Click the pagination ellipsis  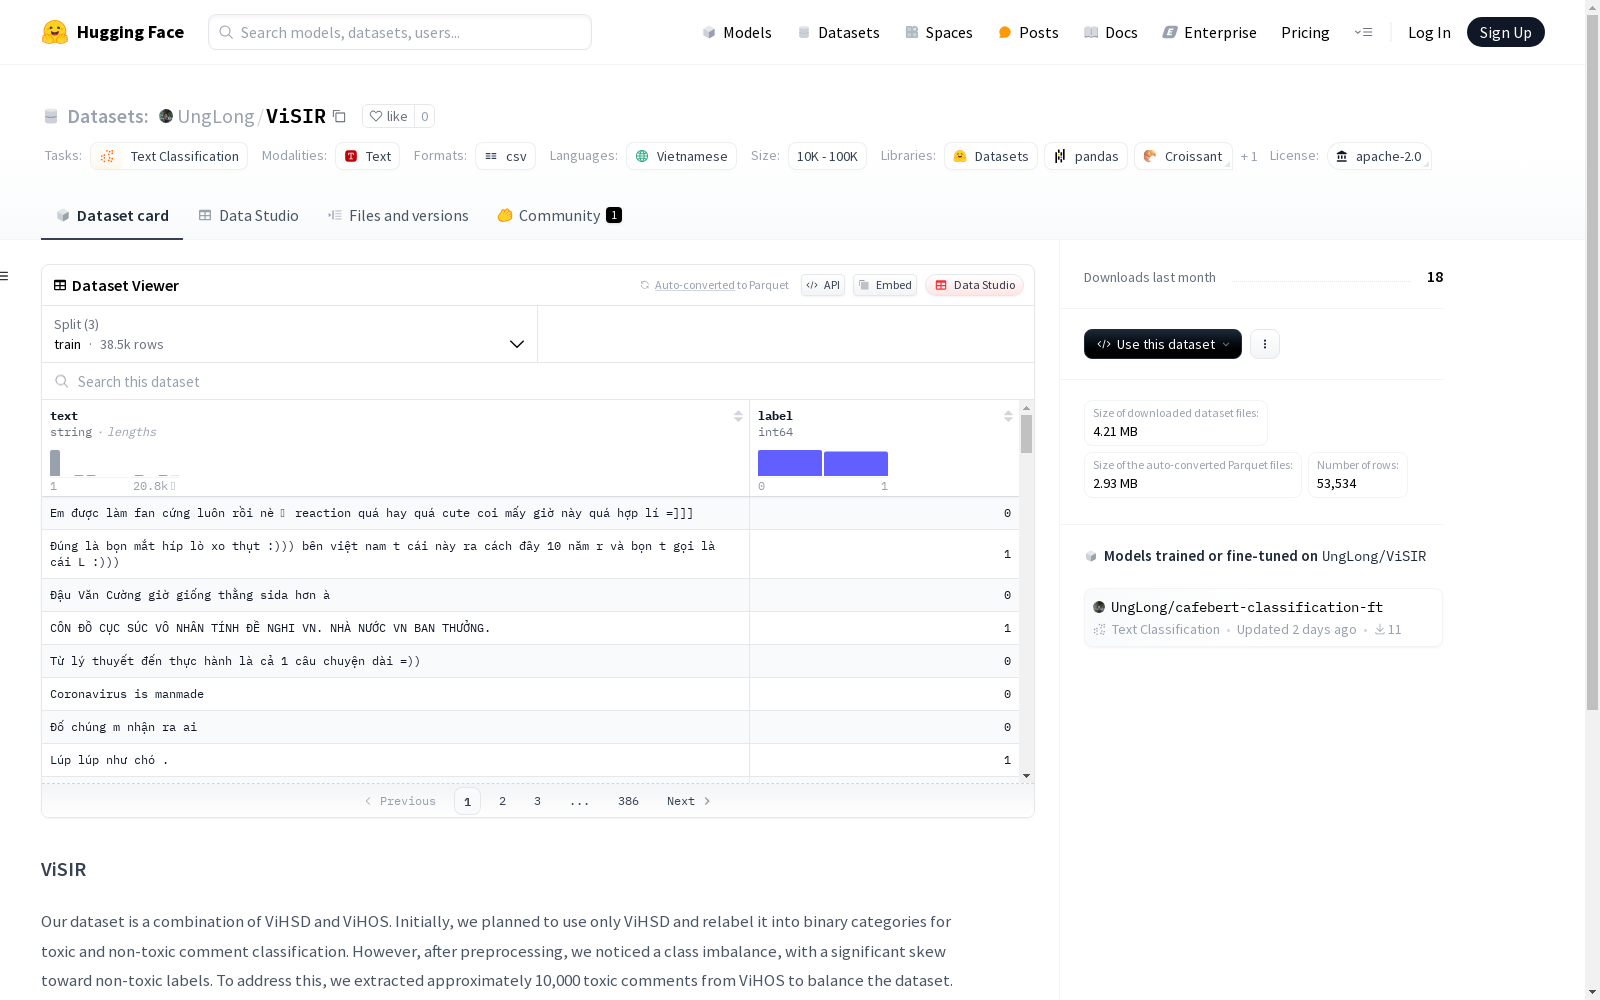(580, 801)
